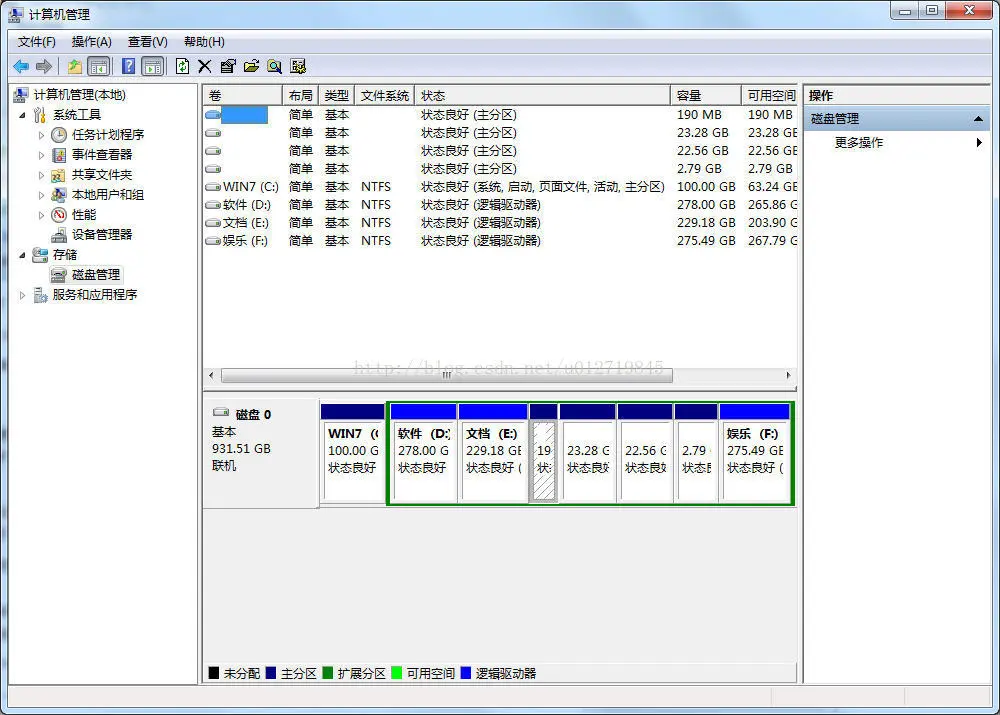Screen dimensions: 1000x715
Task: Open the 操作(A) menu
Action: (x=91, y=42)
